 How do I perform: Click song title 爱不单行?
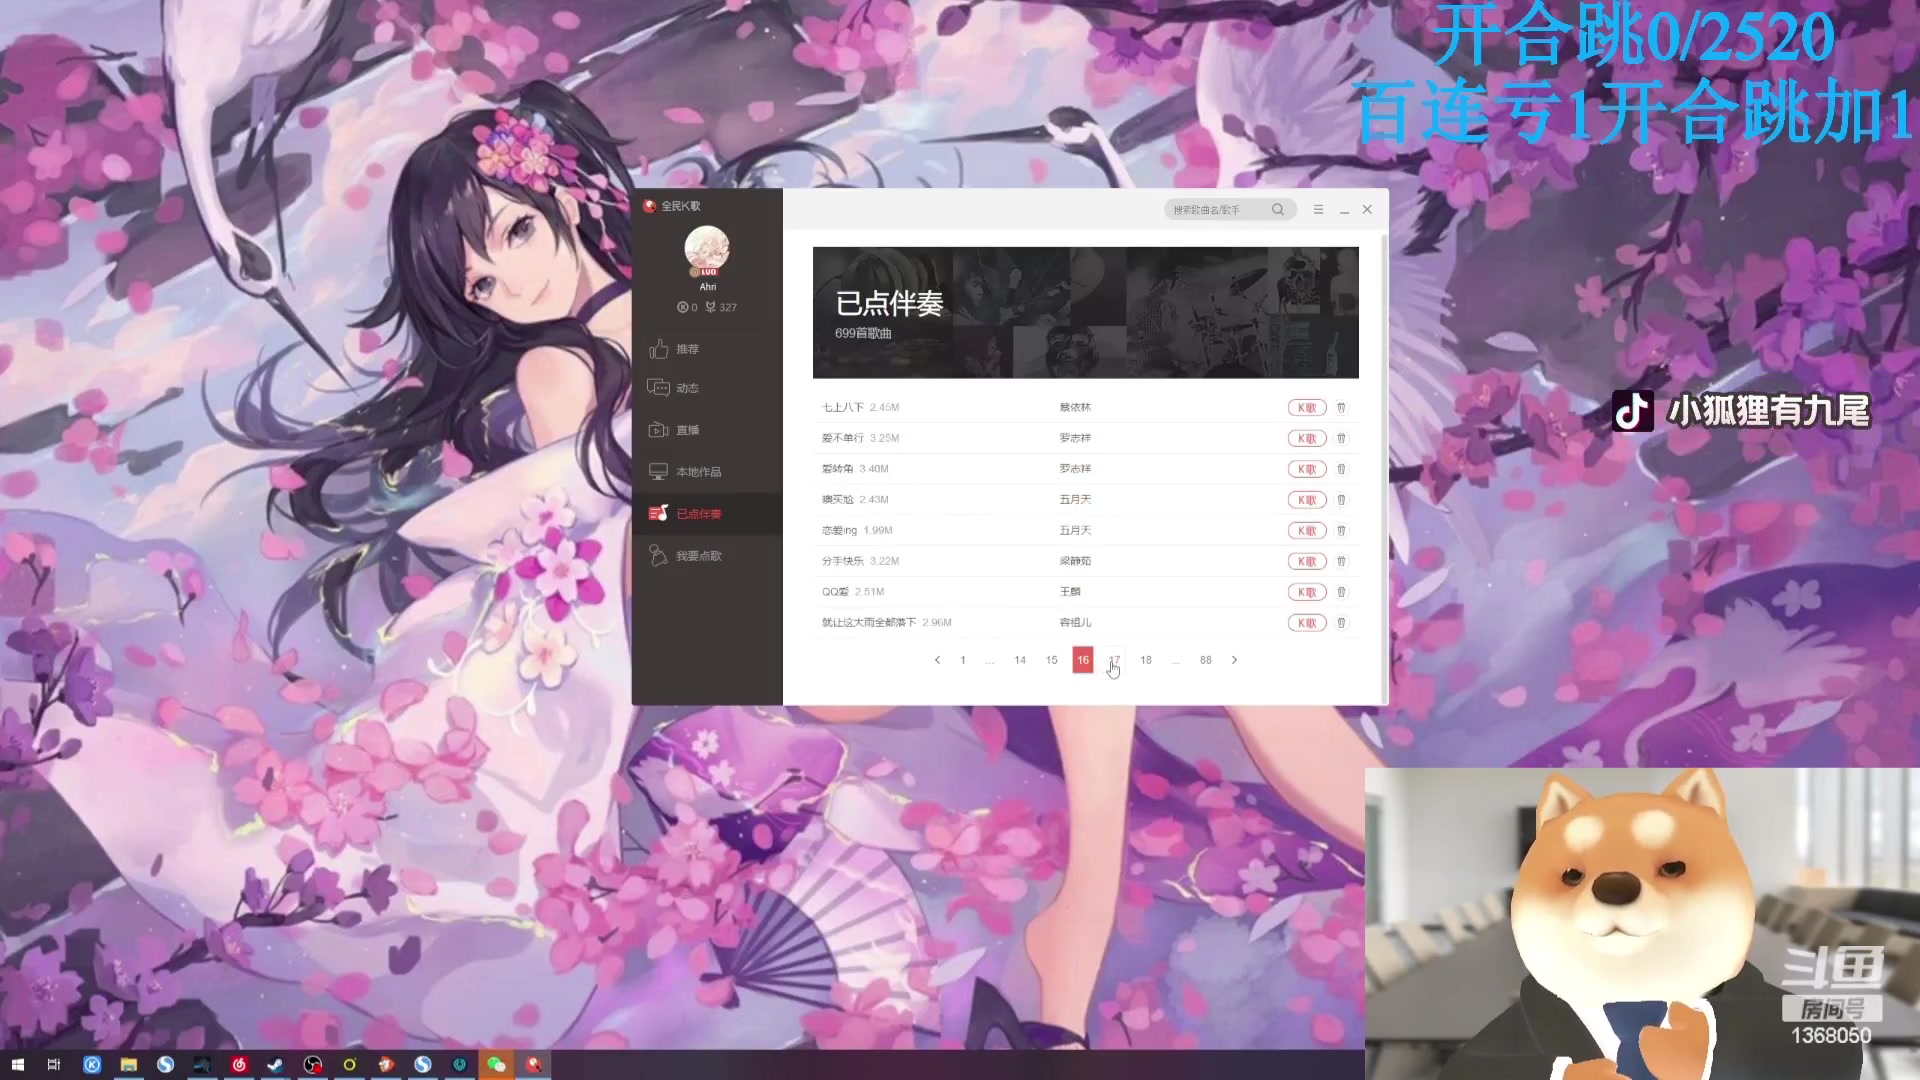click(843, 438)
